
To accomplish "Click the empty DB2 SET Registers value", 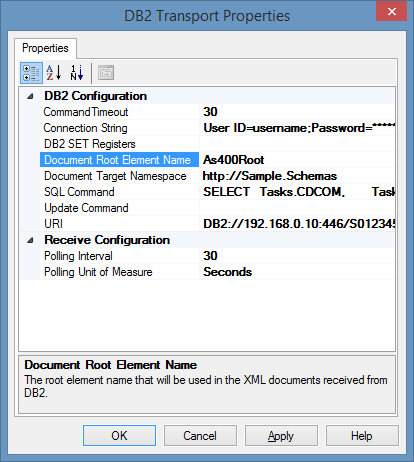I will [297, 144].
